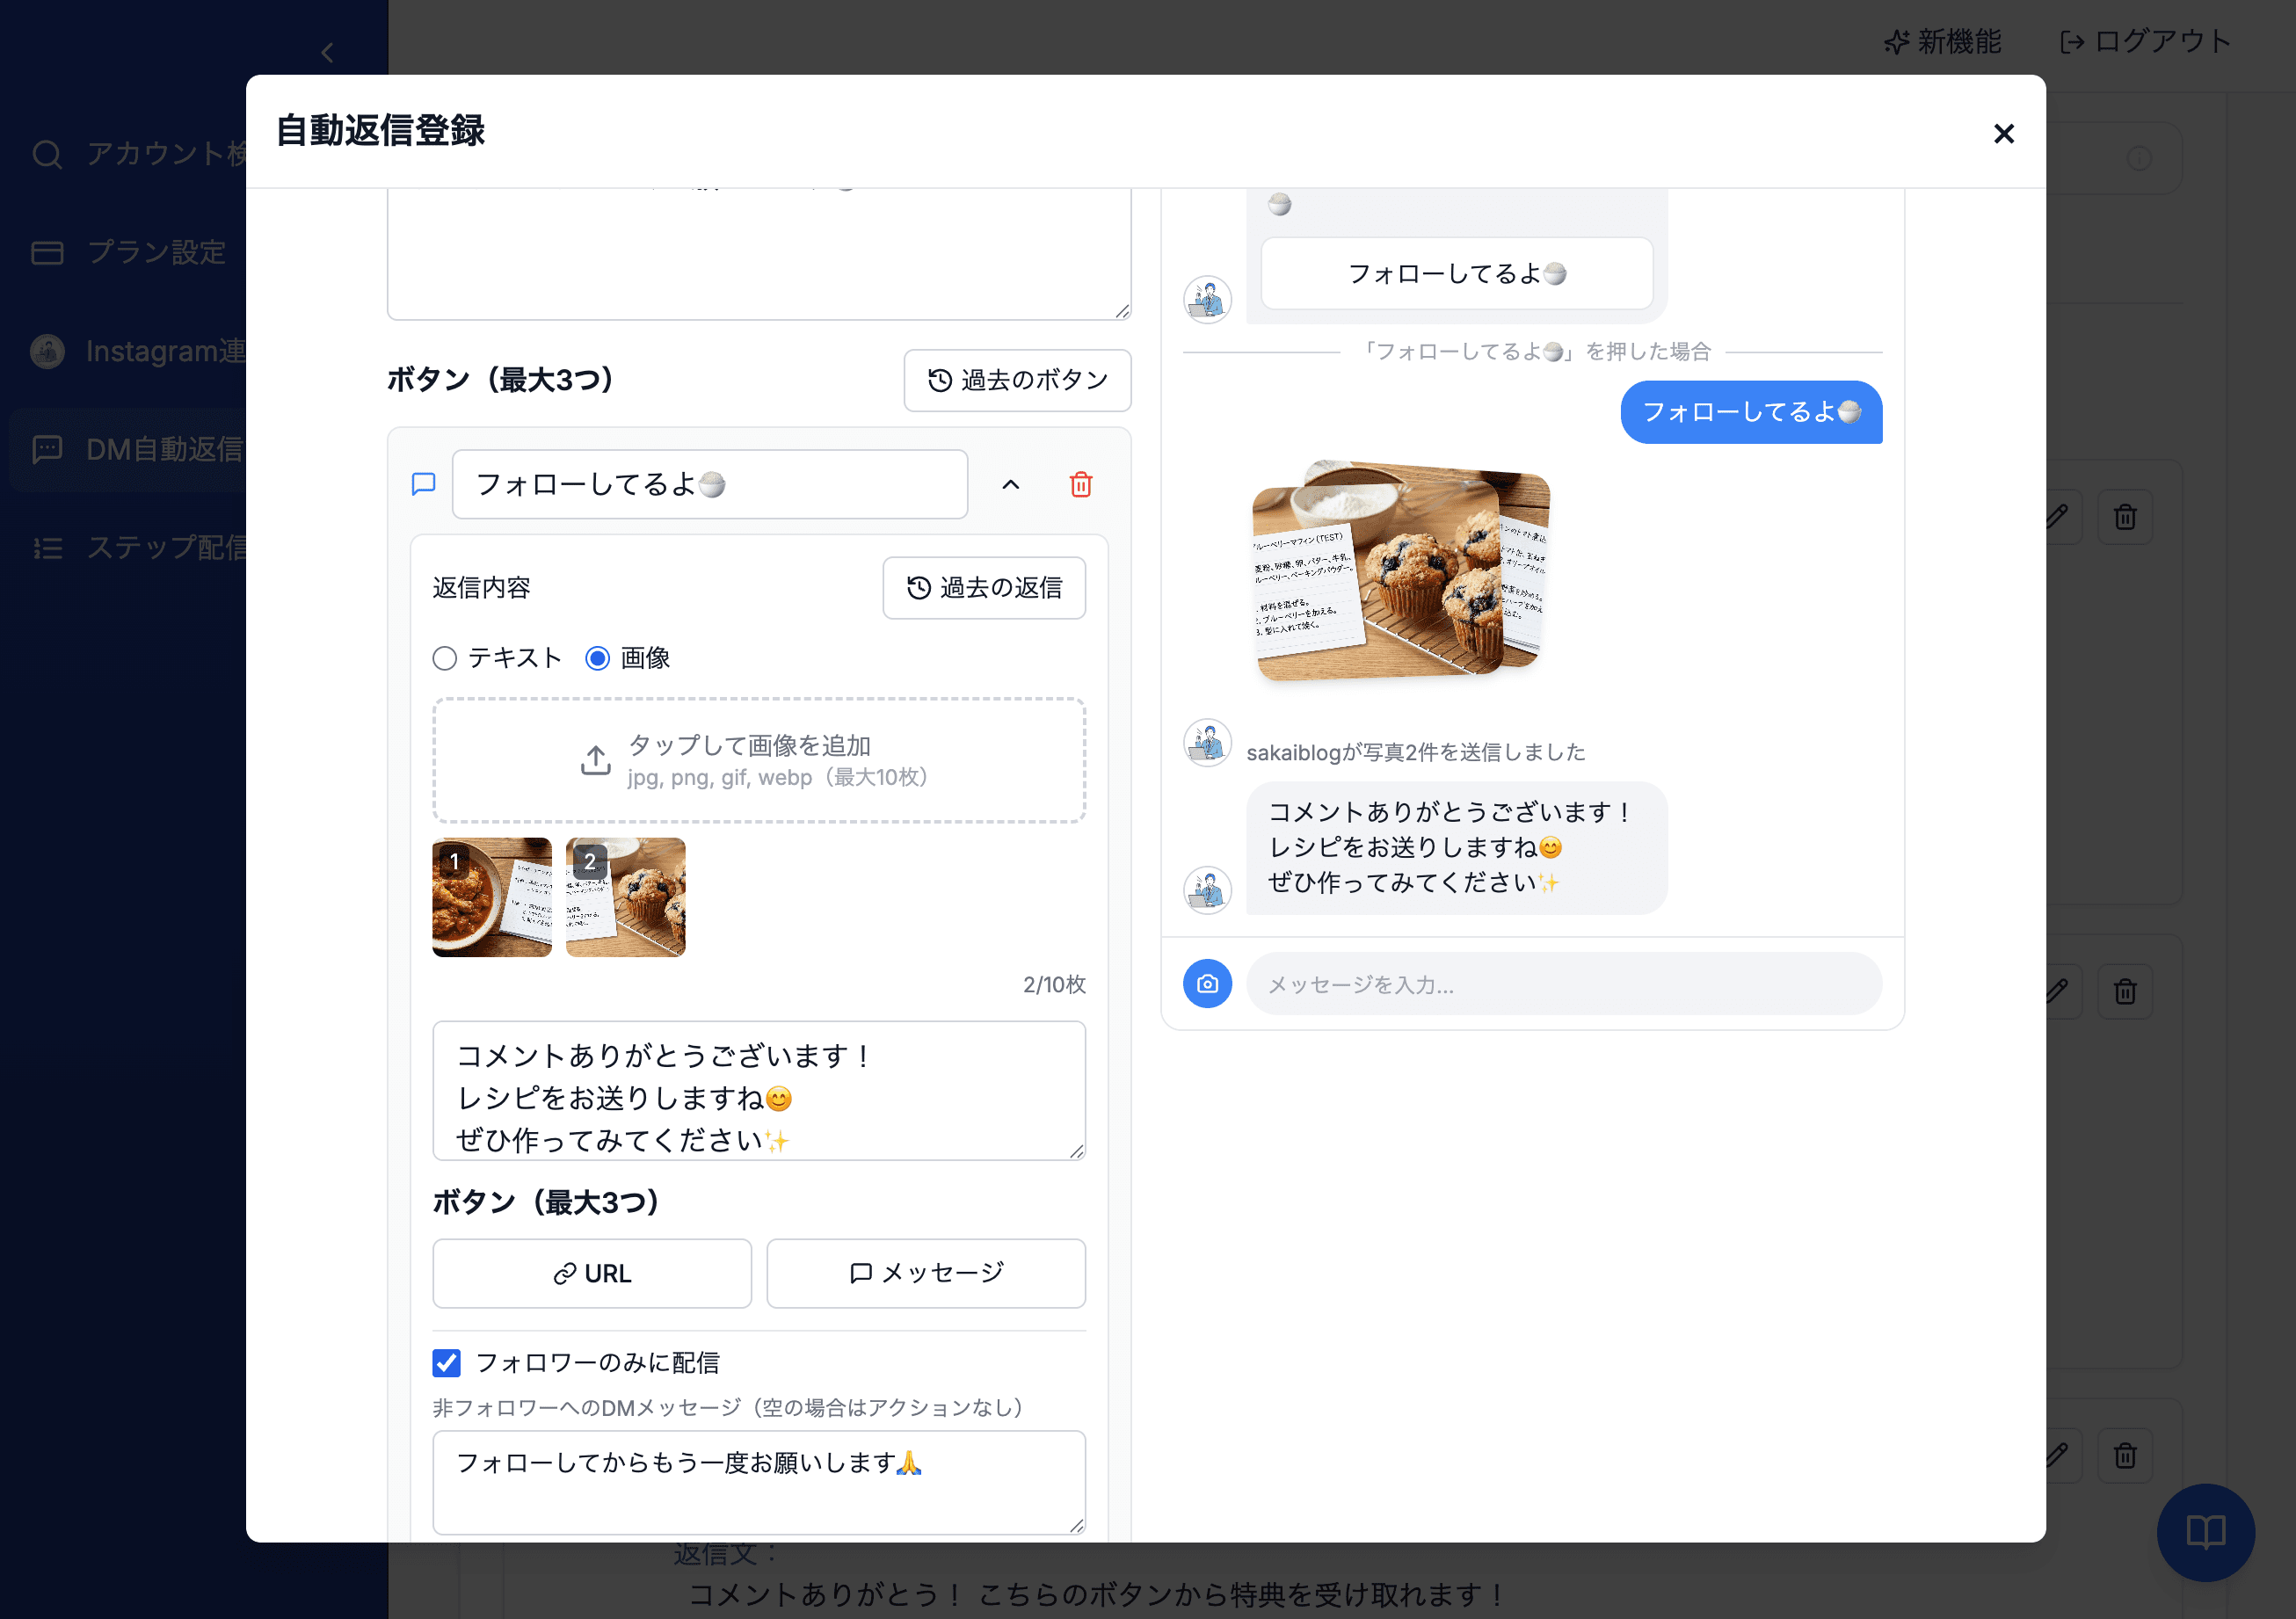Click the 2/10枚 image count text
This screenshot has height=1619, width=2296.
[1054, 985]
